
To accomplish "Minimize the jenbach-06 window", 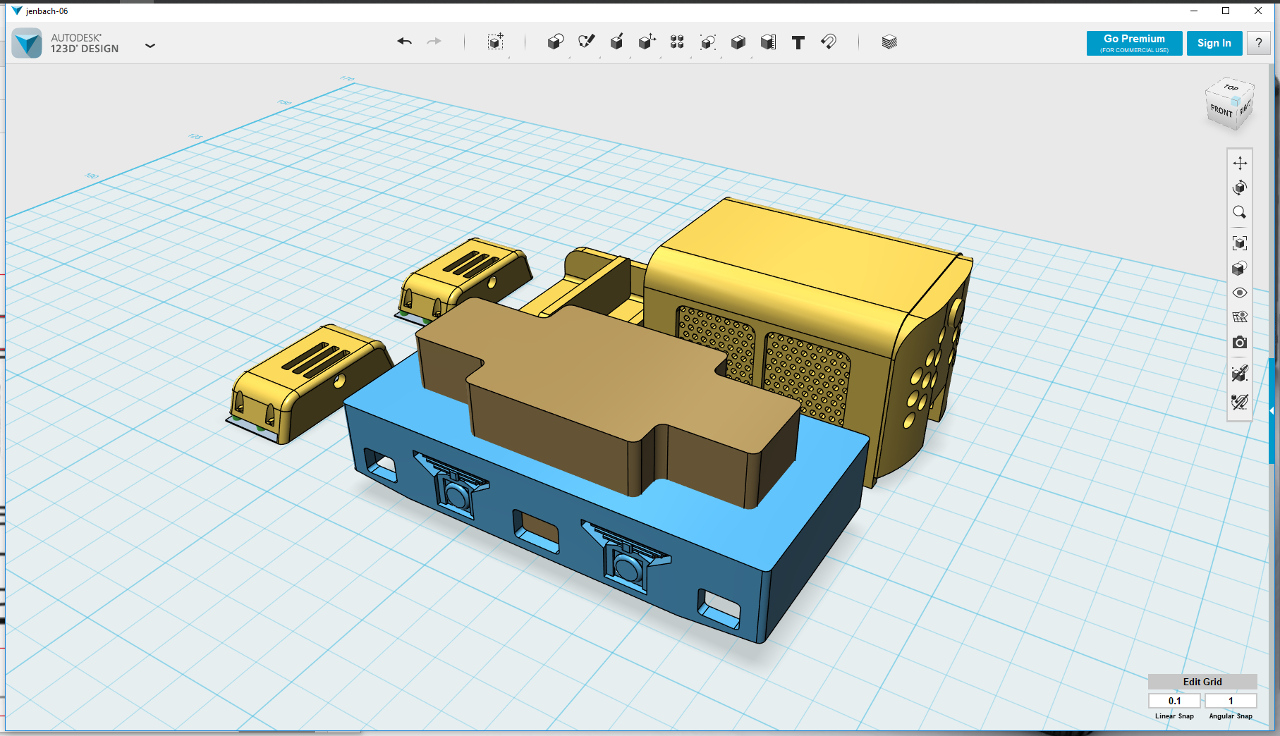I will coord(1196,10).
